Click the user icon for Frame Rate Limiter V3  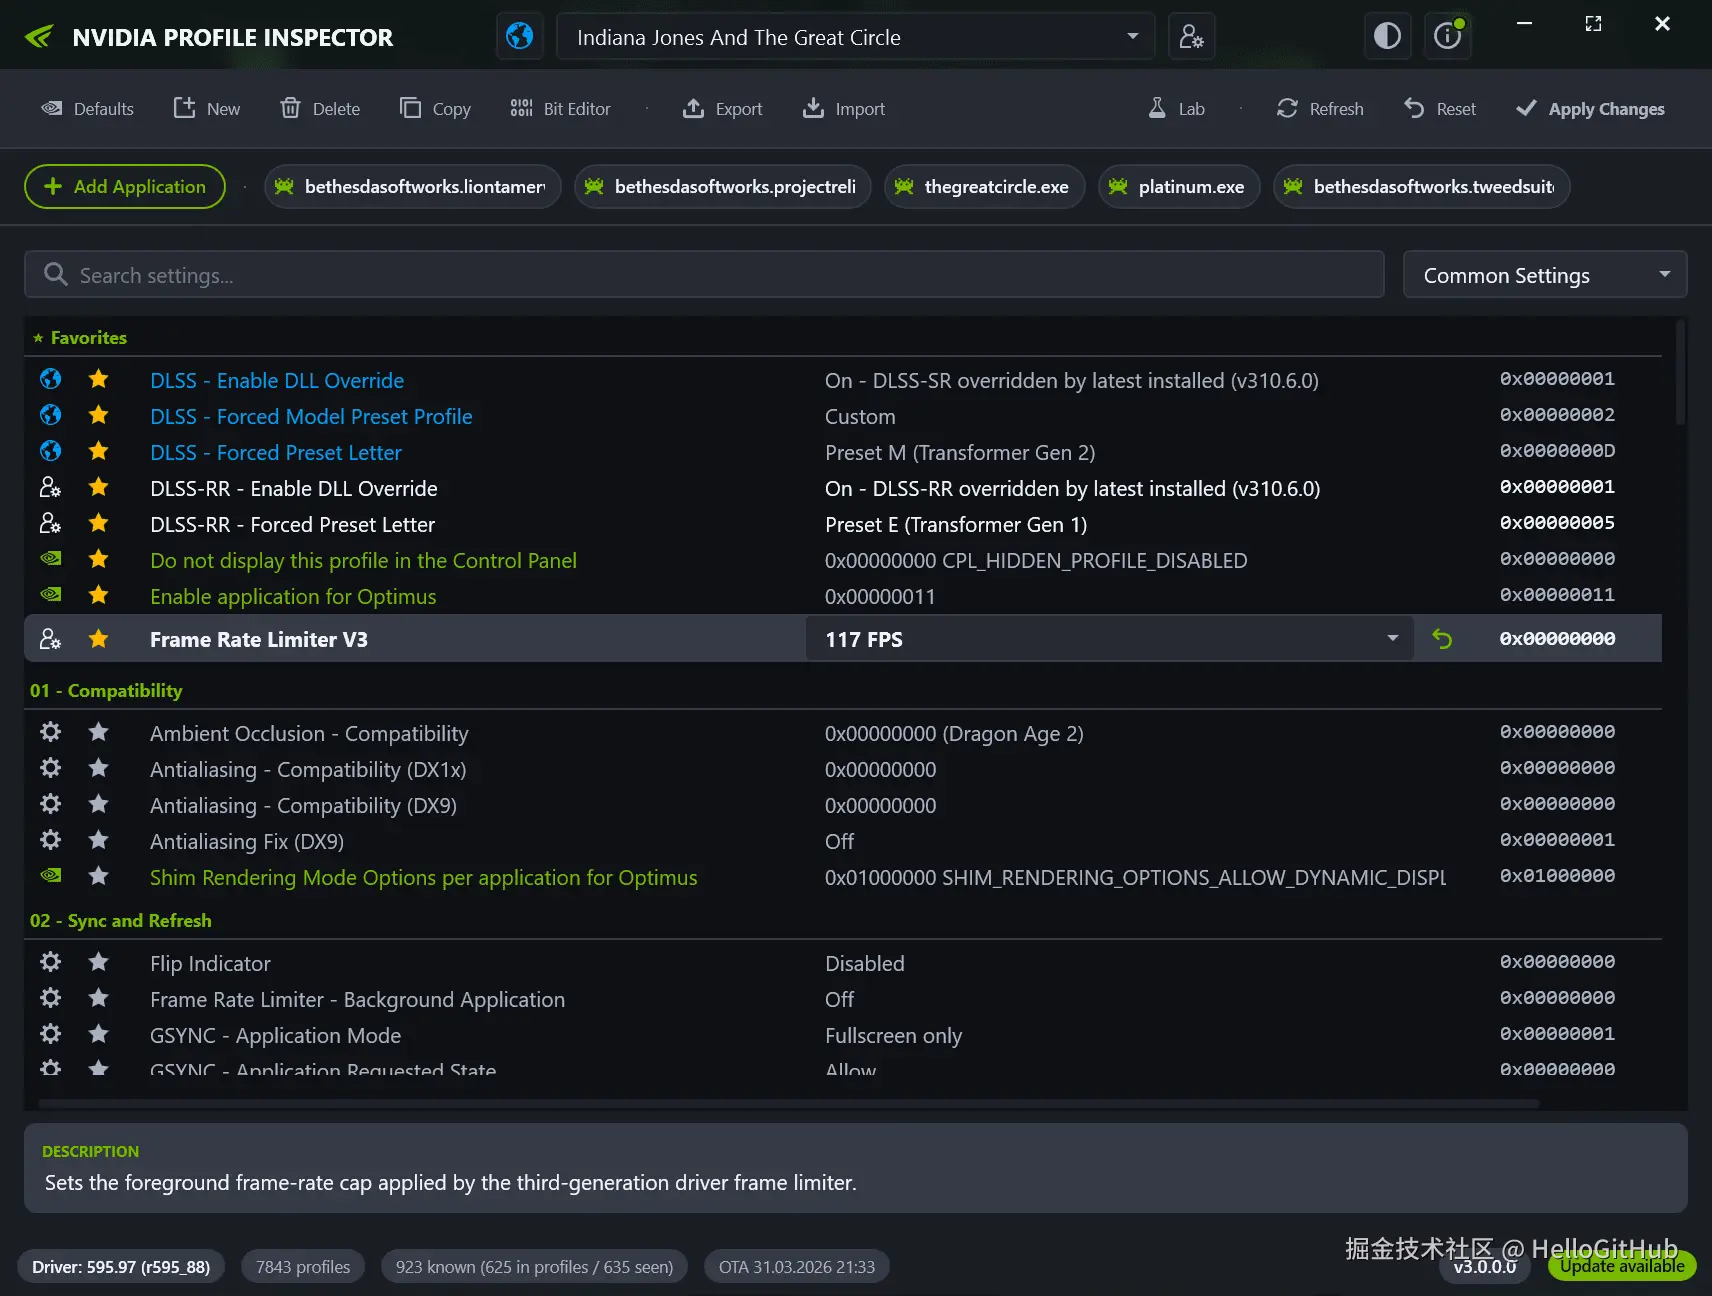pyautogui.click(x=50, y=639)
